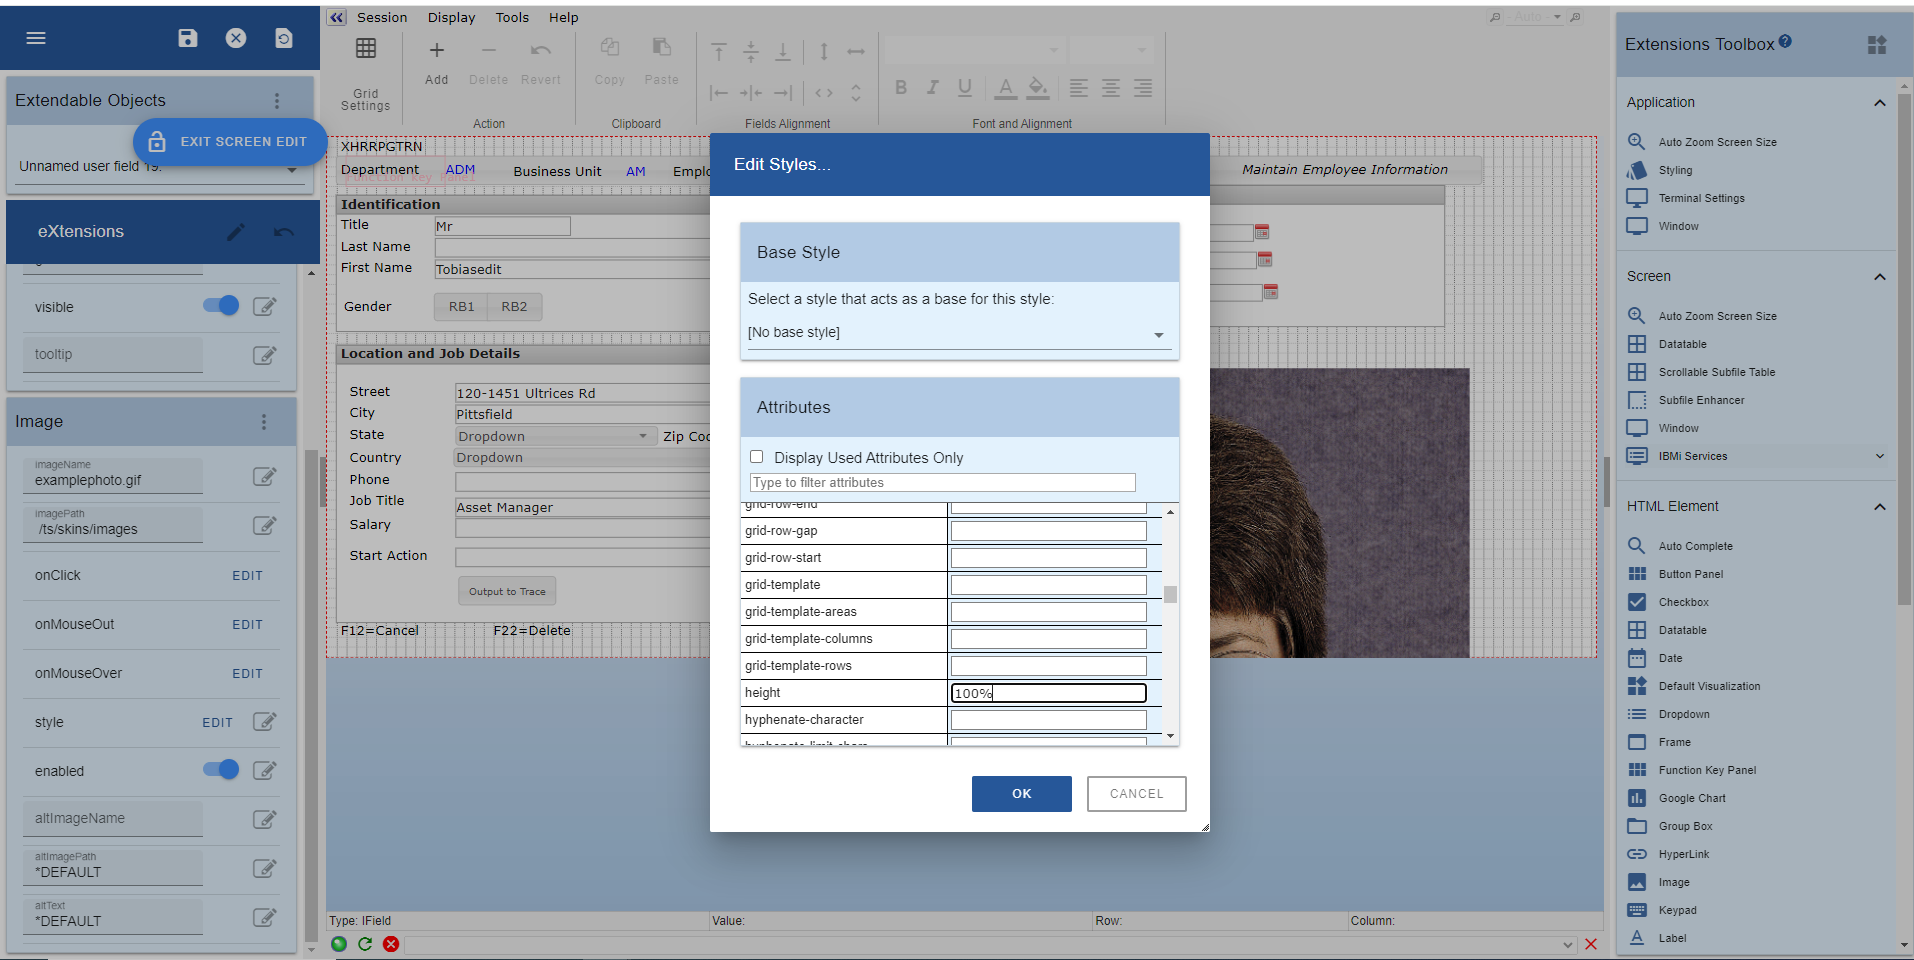Toggle the enabled switch
This screenshot has height=960, width=1914.
(221, 770)
